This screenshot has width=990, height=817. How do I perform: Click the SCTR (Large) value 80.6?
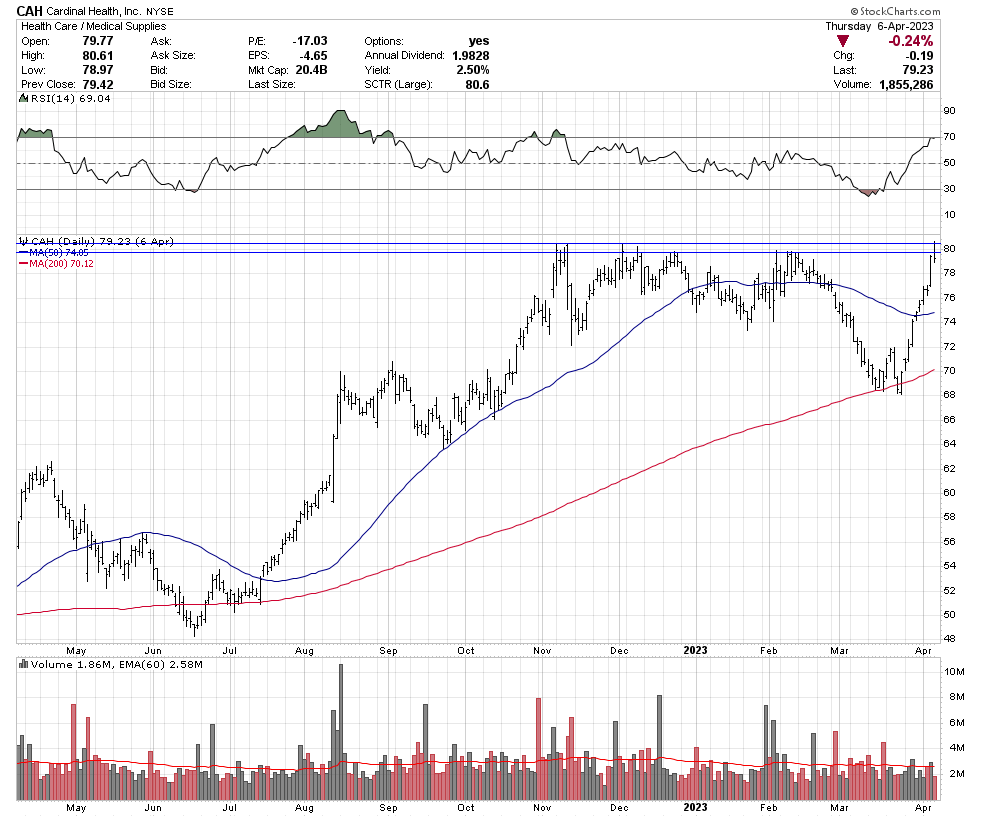point(477,84)
